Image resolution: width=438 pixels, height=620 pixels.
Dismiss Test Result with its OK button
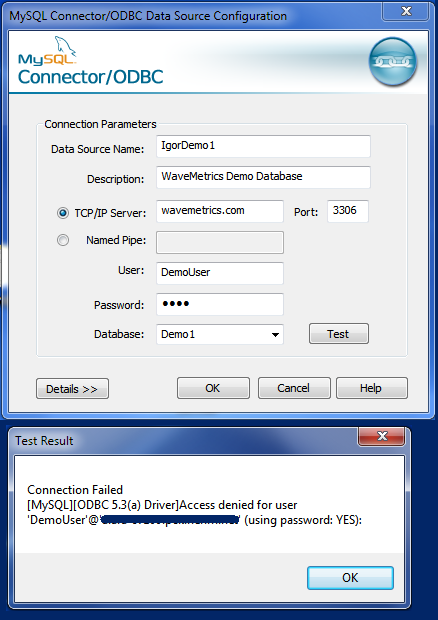click(350, 578)
